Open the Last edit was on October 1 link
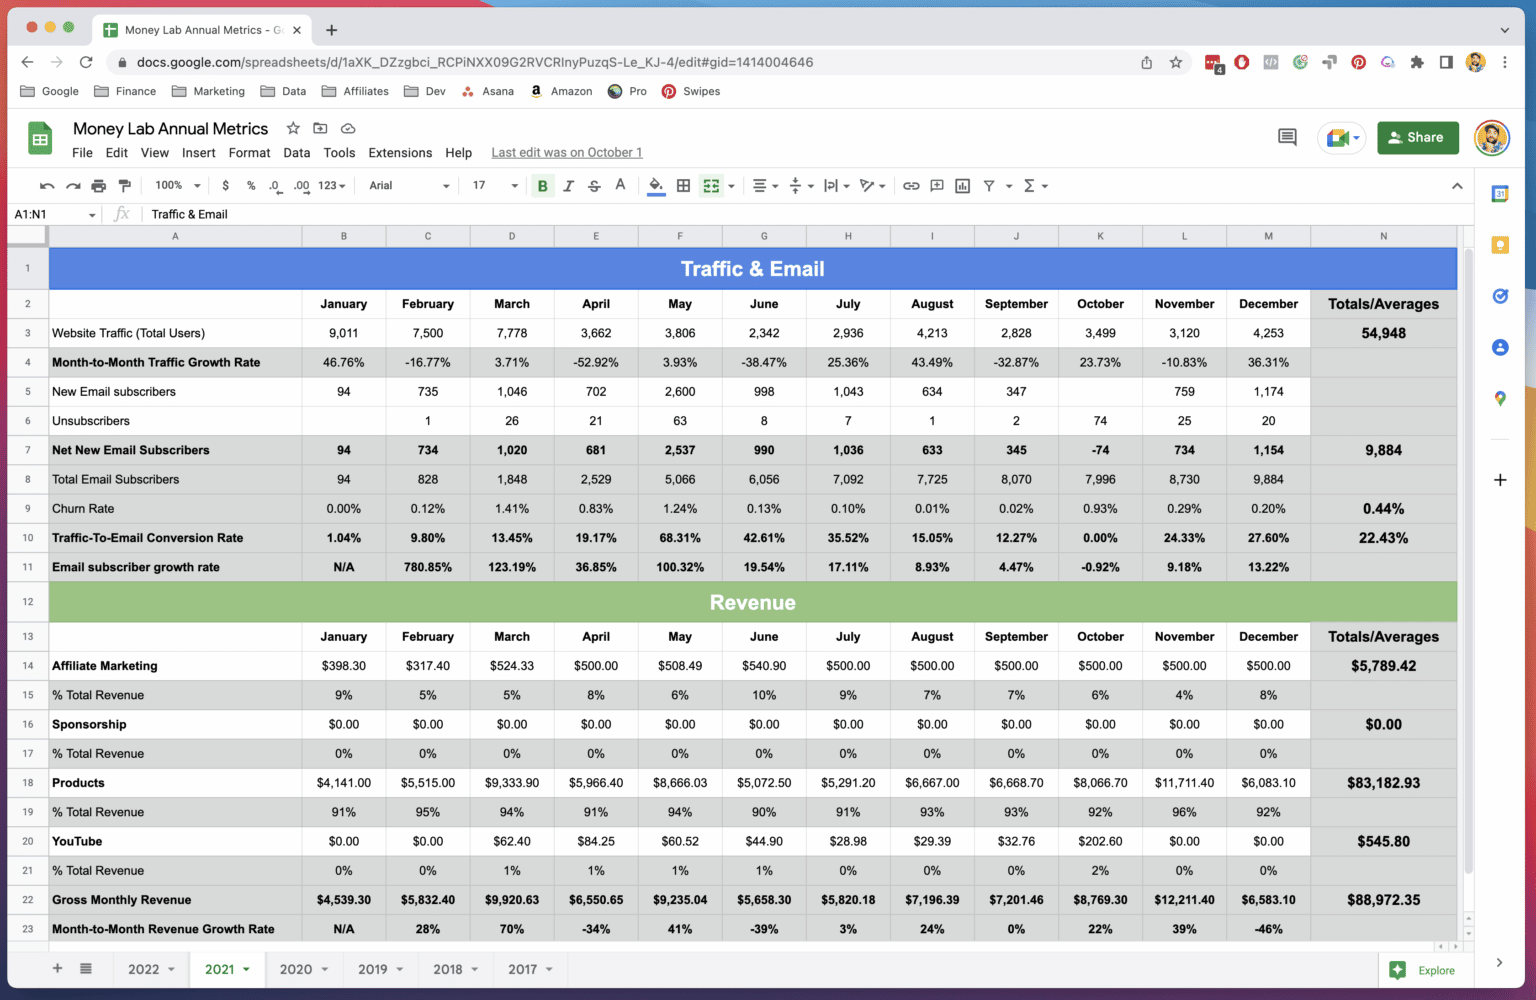This screenshot has height=1000, width=1536. coord(566,153)
